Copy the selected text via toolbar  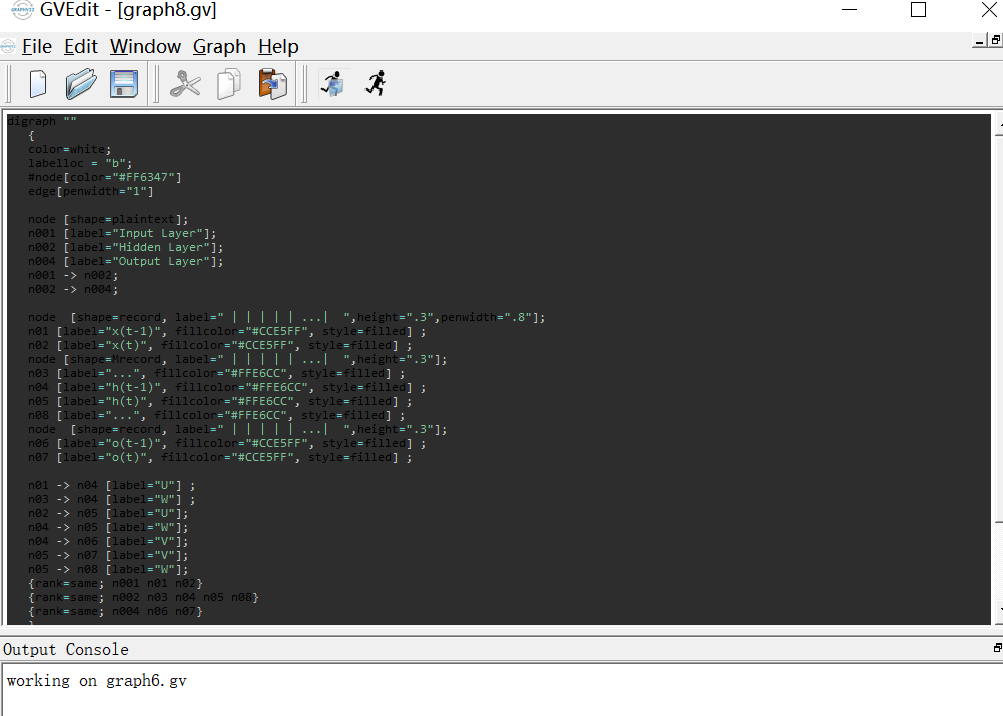tap(229, 84)
